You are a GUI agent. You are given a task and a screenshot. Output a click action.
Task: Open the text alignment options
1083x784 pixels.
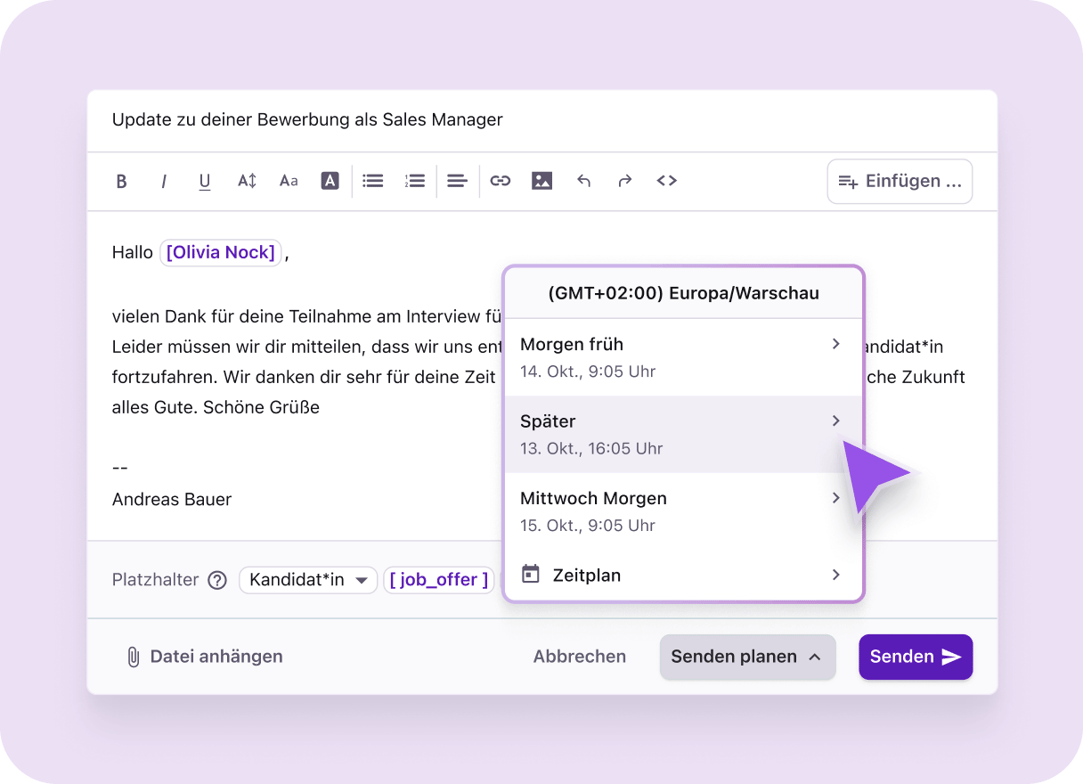tap(457, 181)
